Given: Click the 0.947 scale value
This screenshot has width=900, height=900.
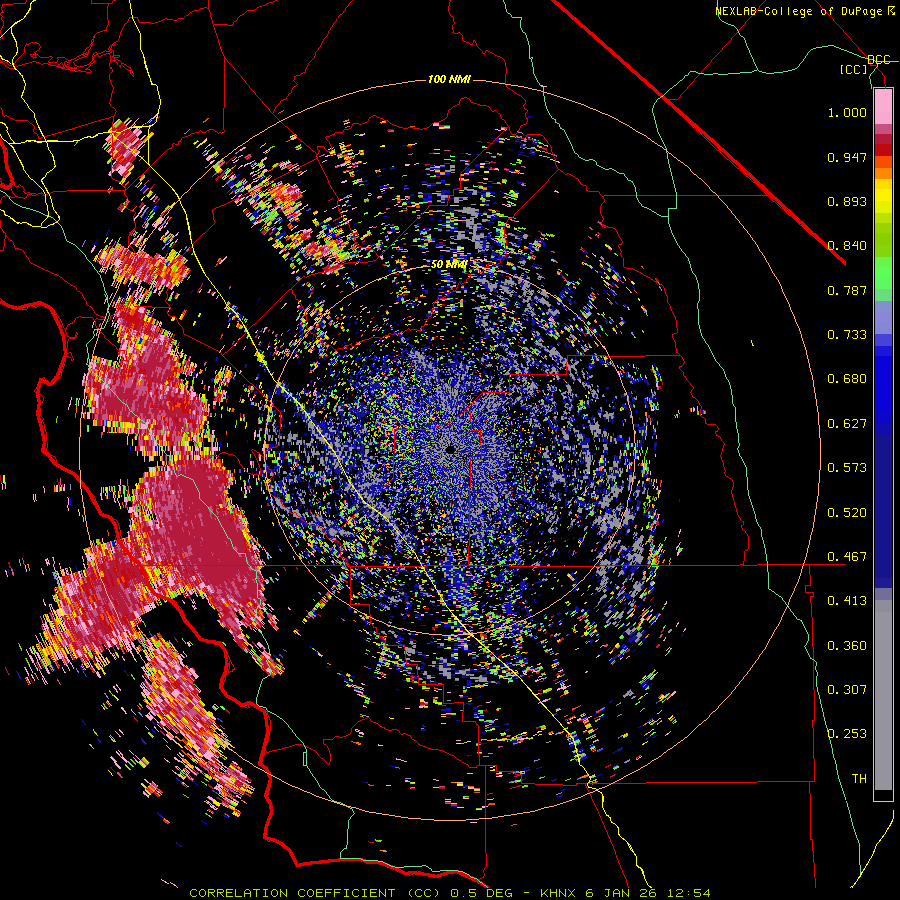Looking at the screenshot, I should click(x=847, y=157).
